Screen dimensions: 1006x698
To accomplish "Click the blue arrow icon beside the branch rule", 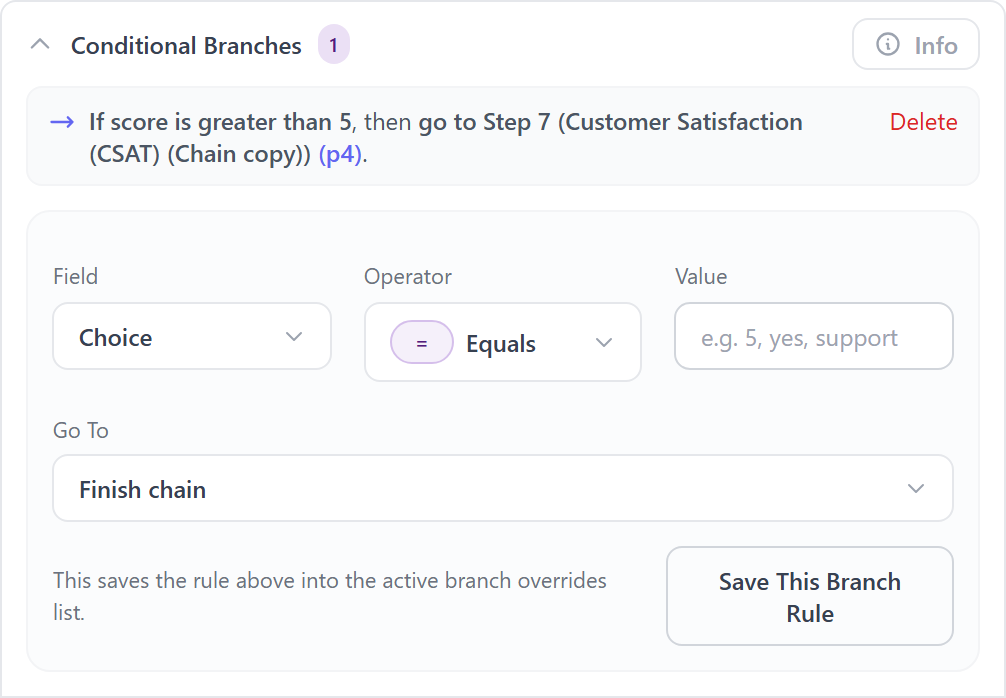I will [x=62, y=122].
